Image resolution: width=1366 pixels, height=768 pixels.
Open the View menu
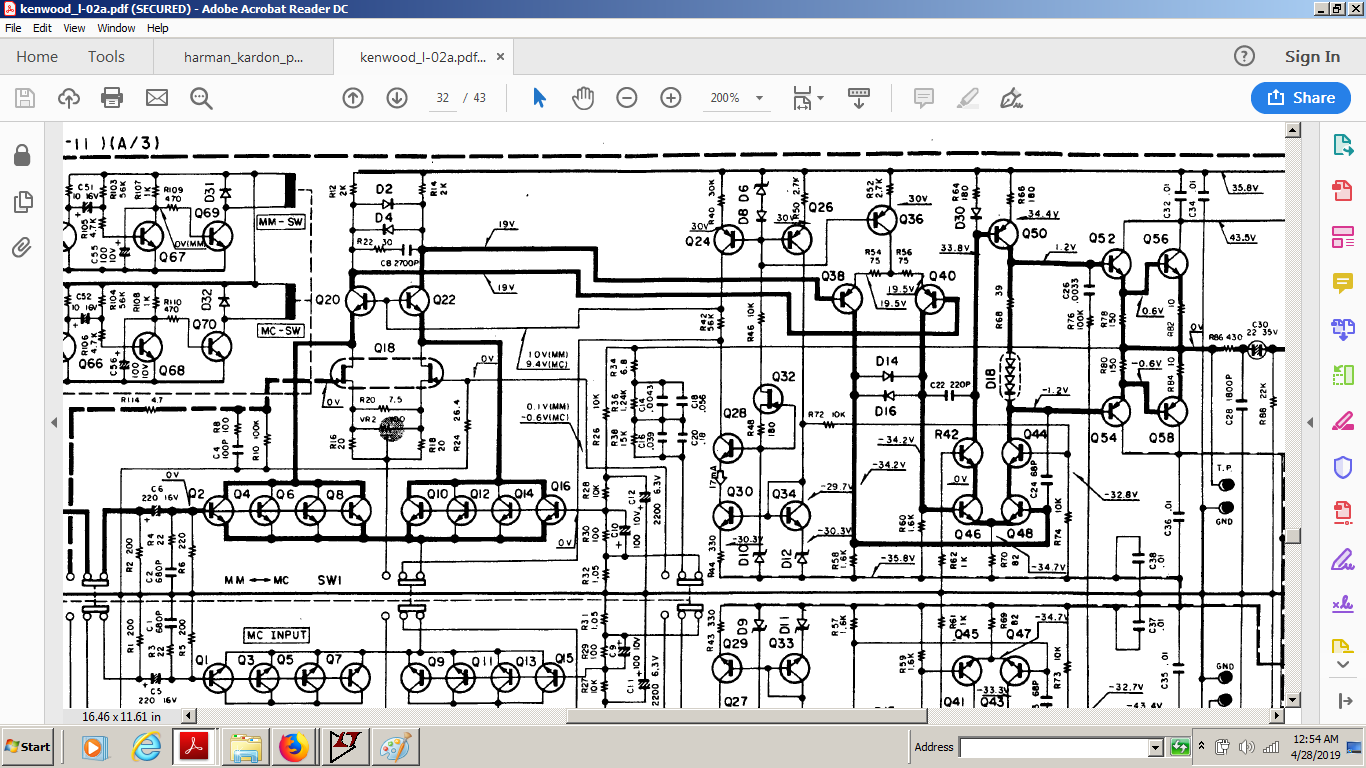(74, 28)
